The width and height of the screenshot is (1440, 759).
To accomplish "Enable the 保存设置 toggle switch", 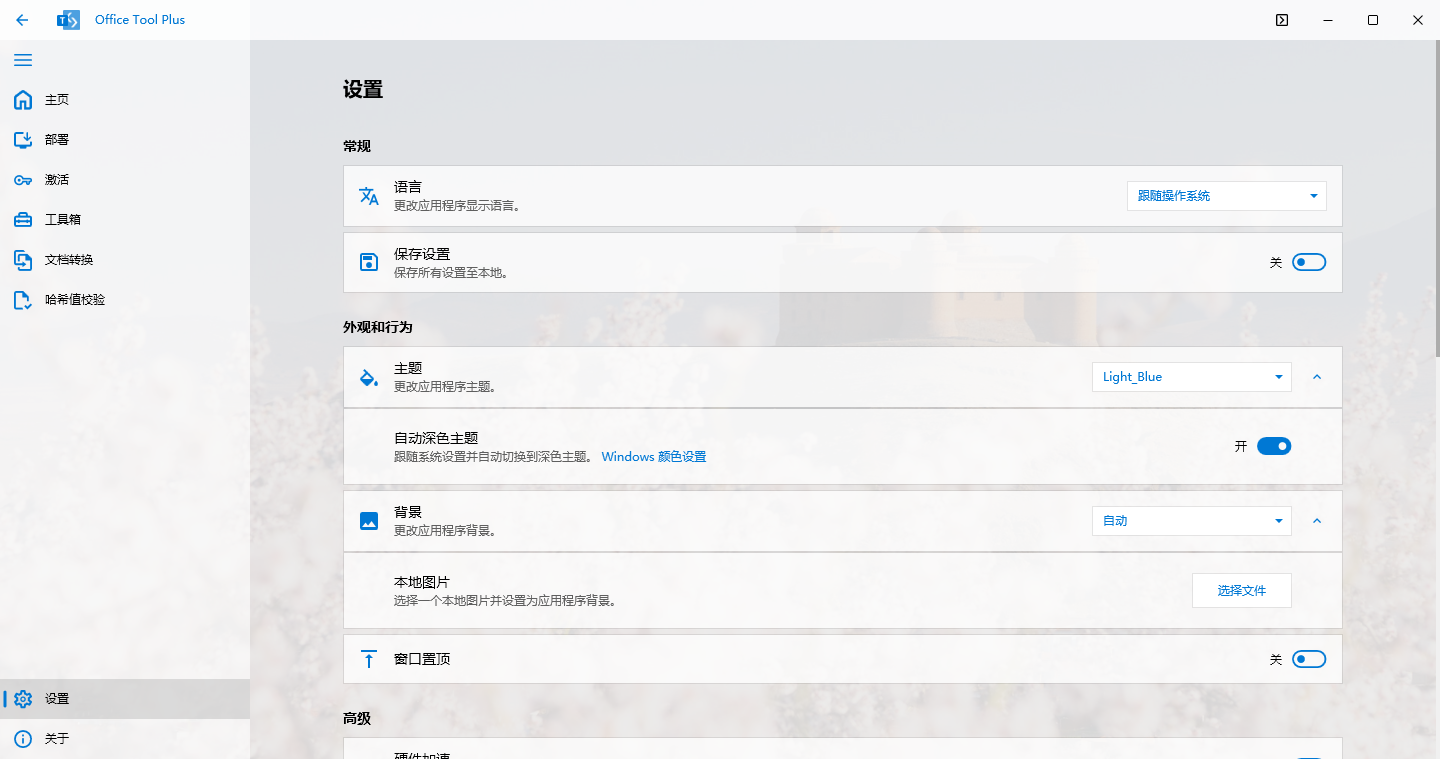I will point(1308,262).
